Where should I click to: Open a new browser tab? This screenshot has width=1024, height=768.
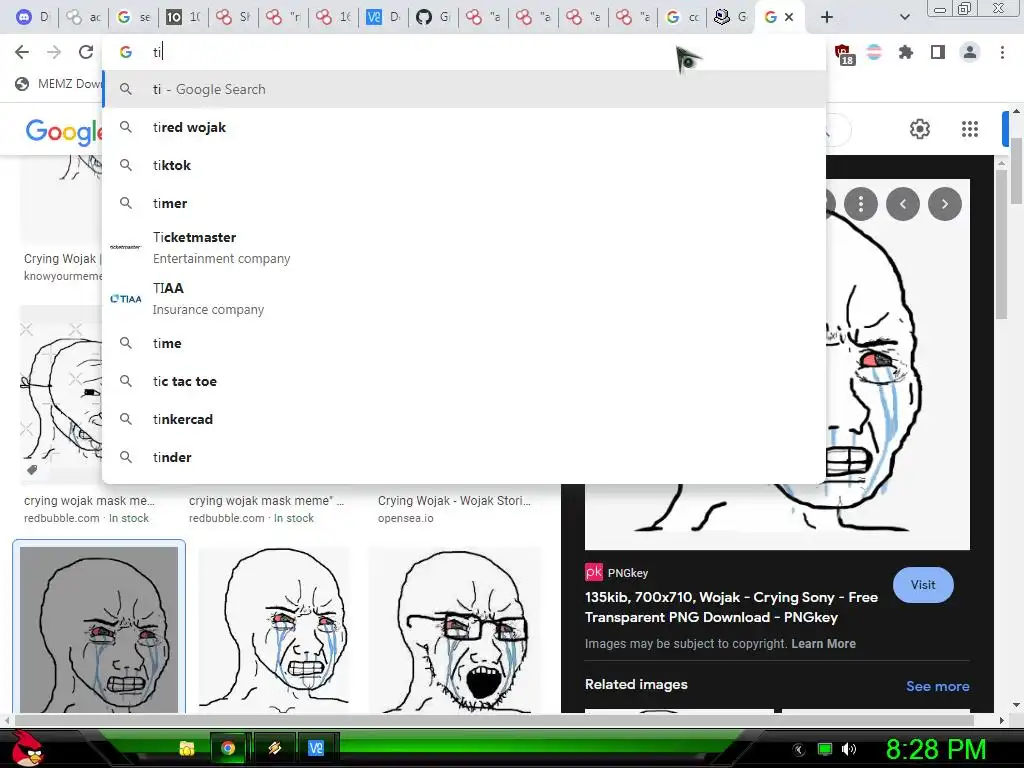pos(827,17)
